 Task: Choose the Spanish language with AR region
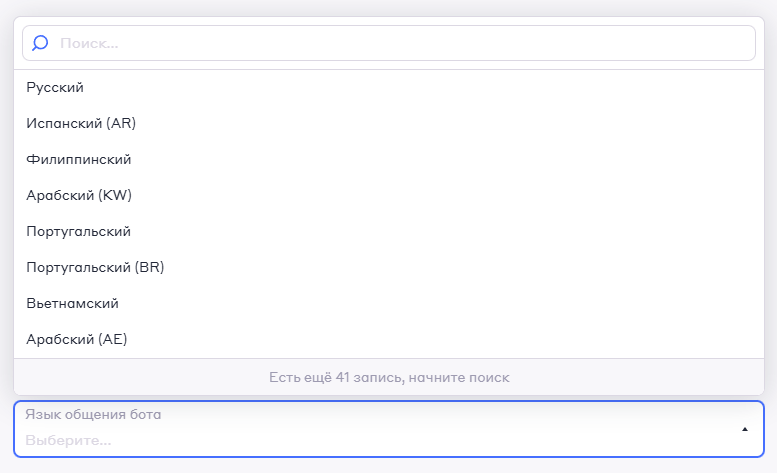pos(81,124)
